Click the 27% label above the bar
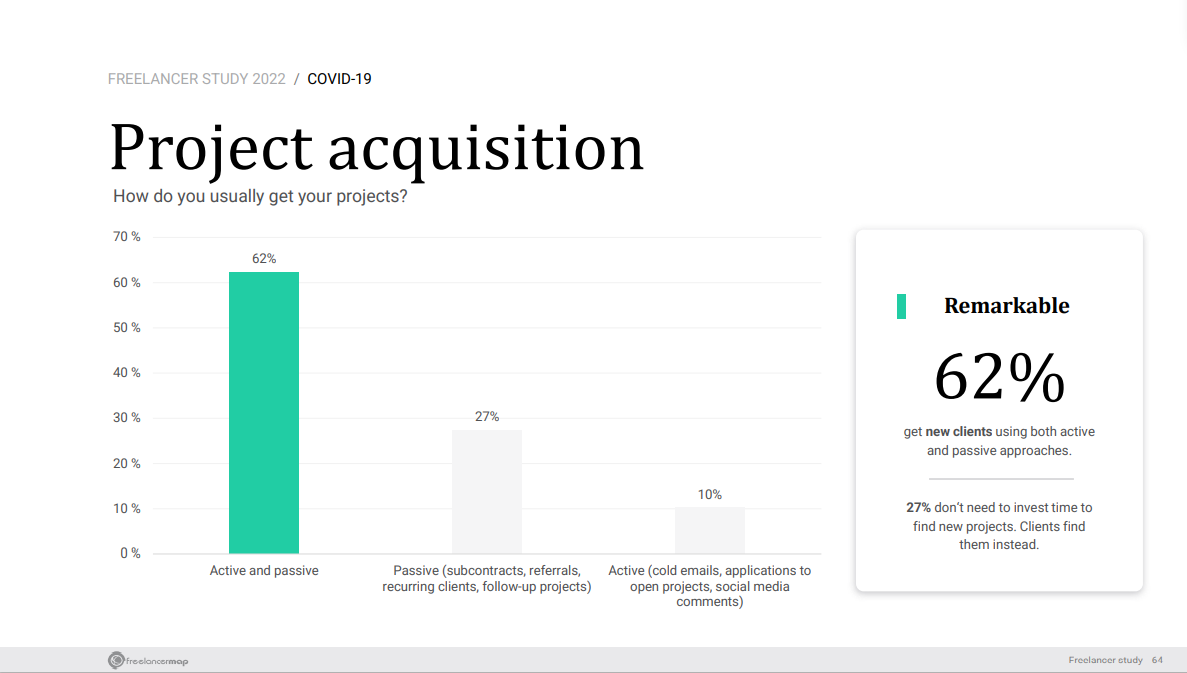The width and height of the screenshot is (1187, 673). (x=487, y=416)
